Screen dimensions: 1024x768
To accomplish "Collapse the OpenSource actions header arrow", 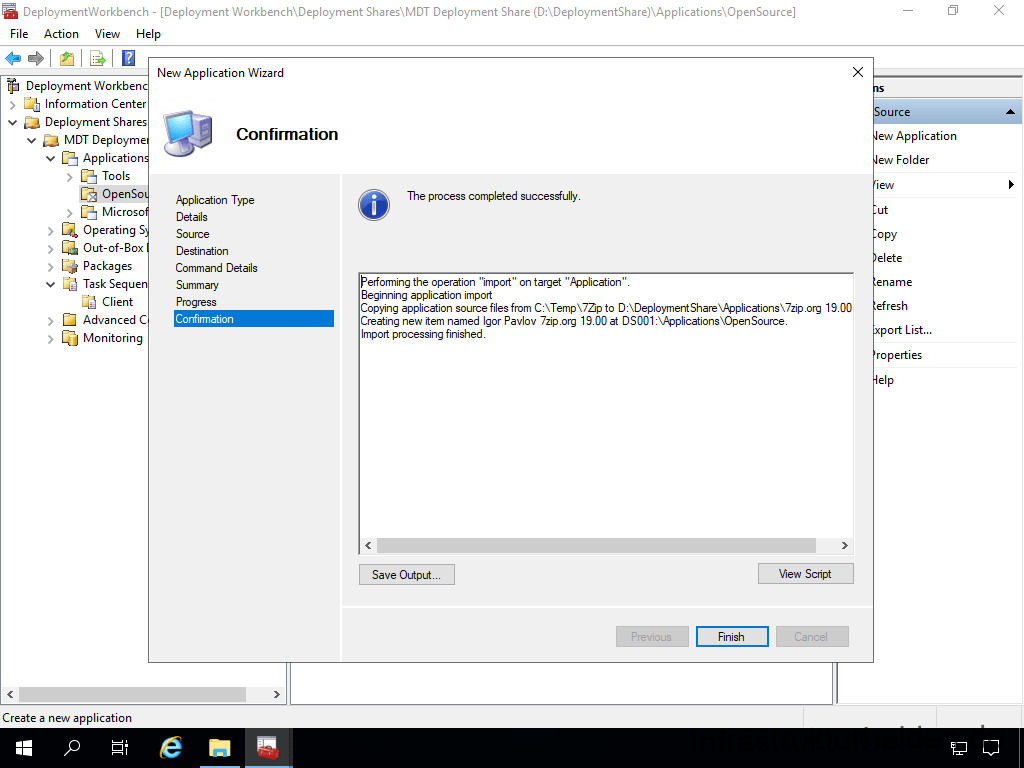I will pos(1010,112).
